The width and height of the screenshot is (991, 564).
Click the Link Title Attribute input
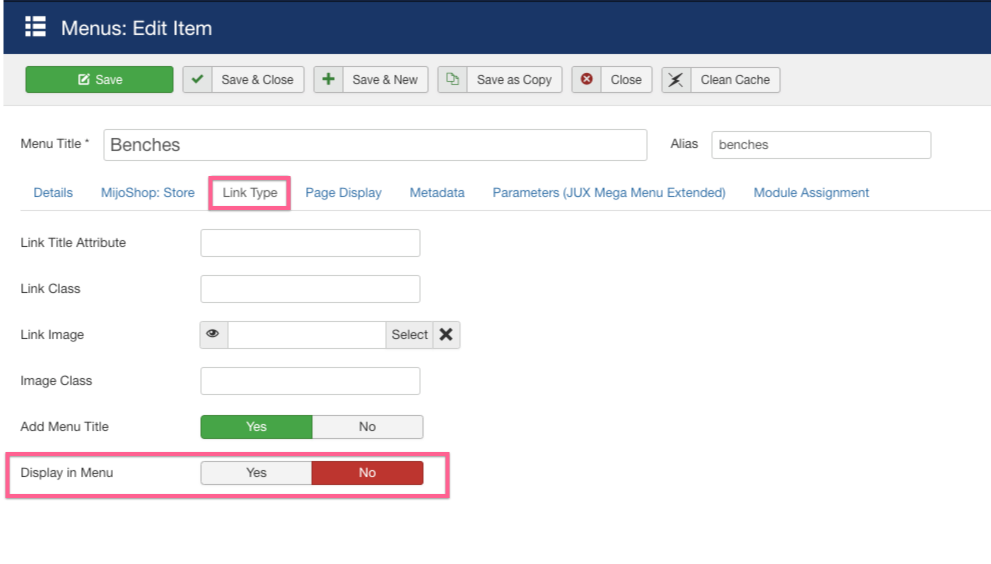[310, 243]
